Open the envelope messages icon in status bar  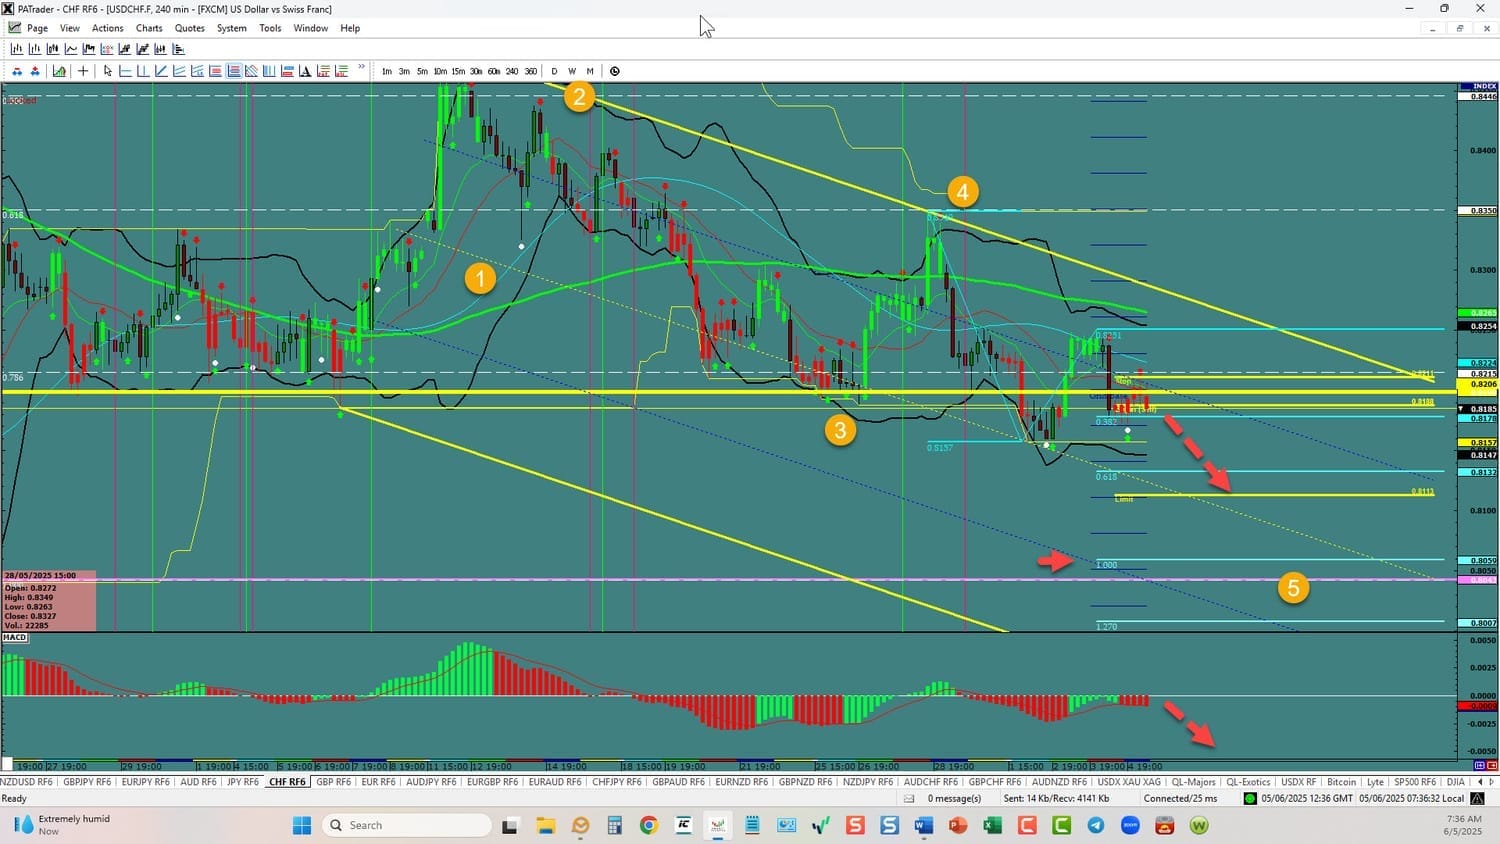[x=909, y=798]
